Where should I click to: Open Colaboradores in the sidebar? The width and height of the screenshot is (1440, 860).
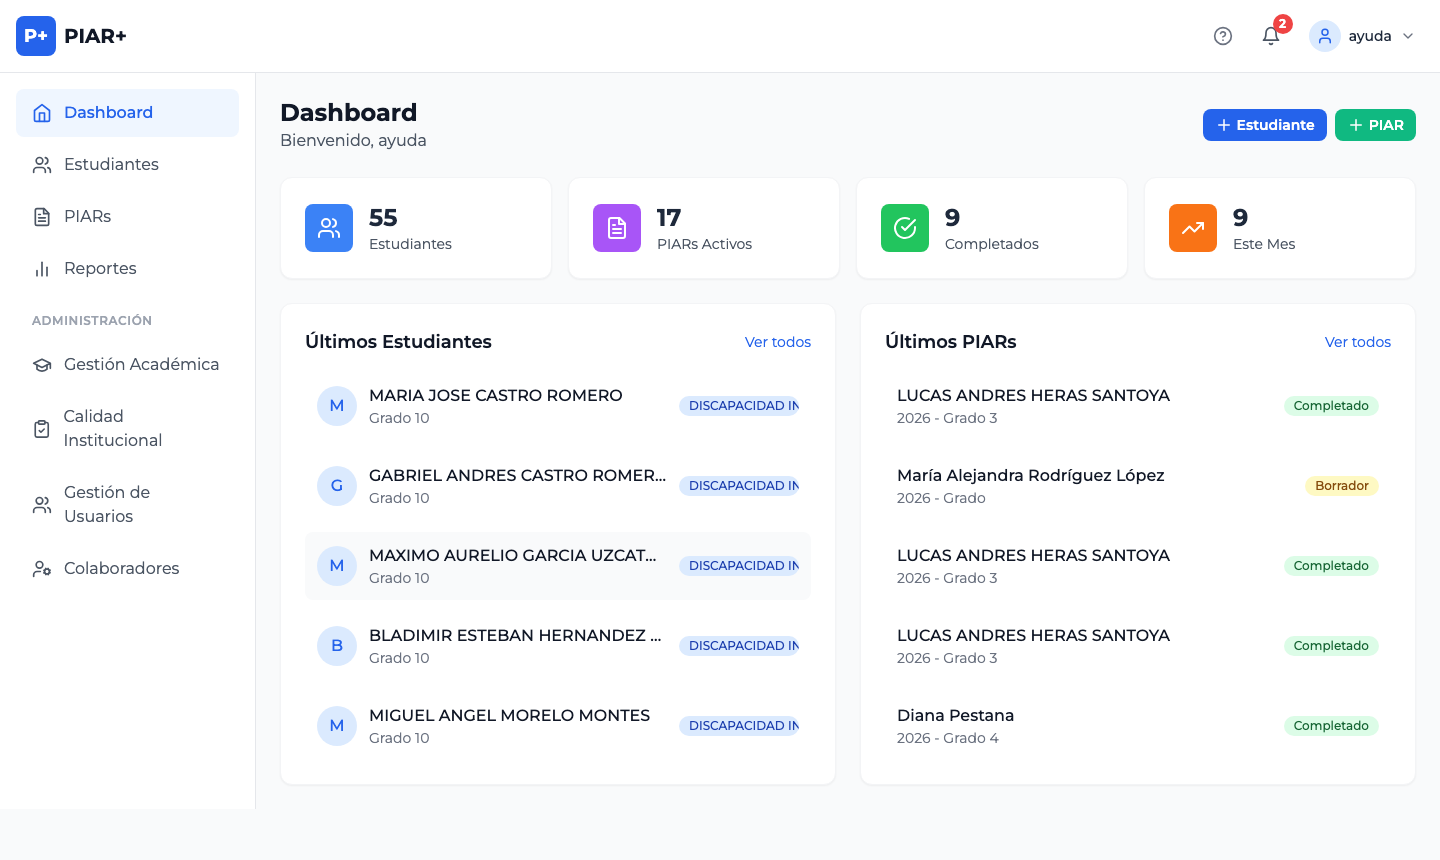click(x=121, y=568)
